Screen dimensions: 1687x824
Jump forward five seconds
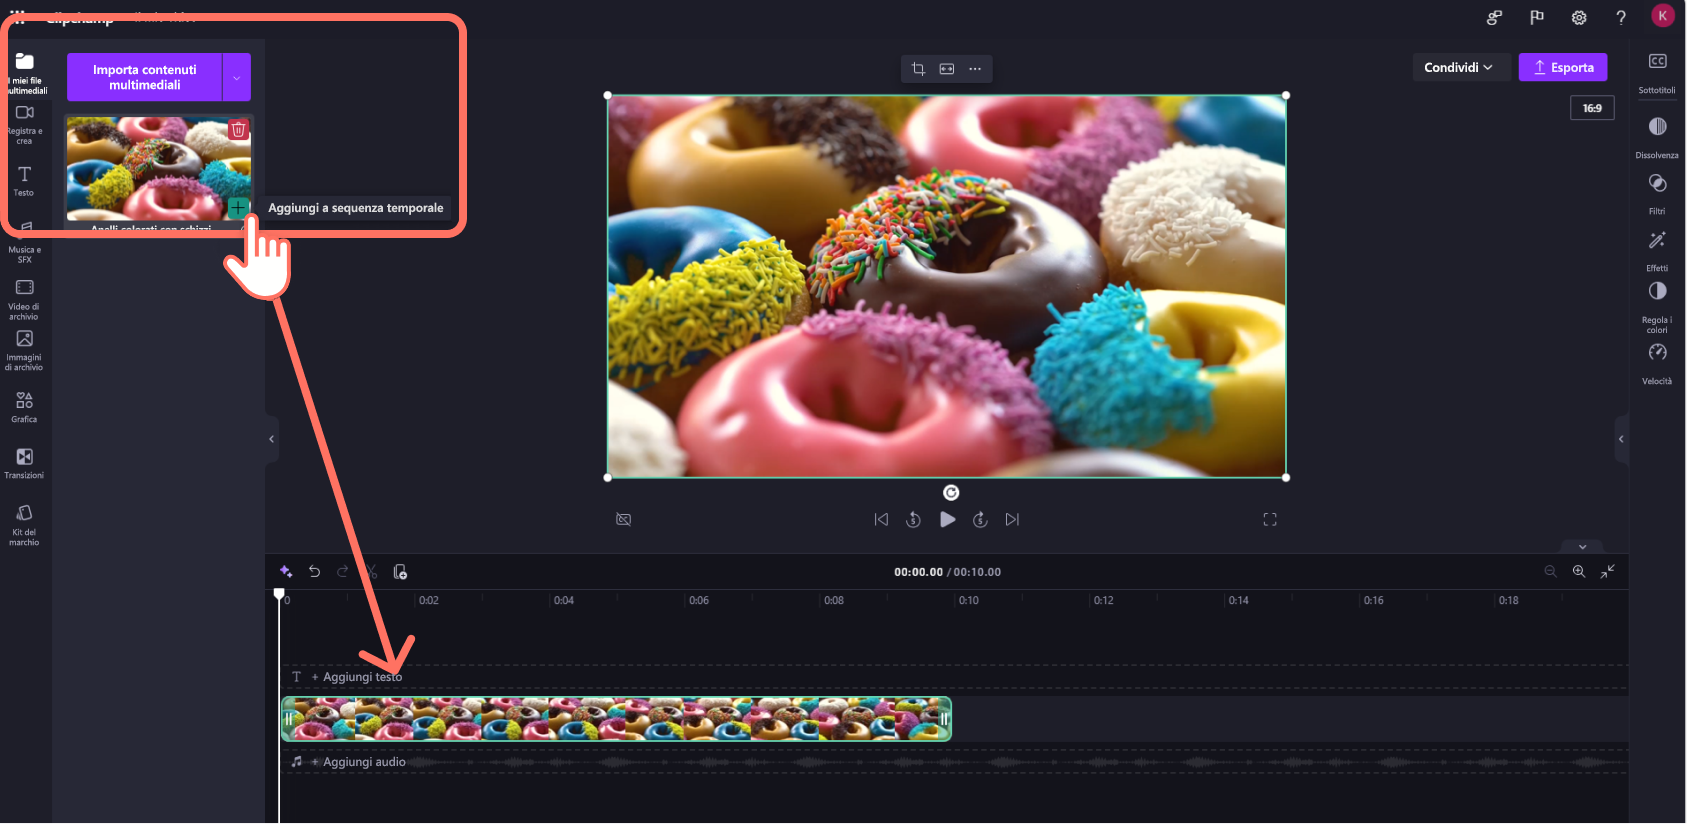click(980, 519)
